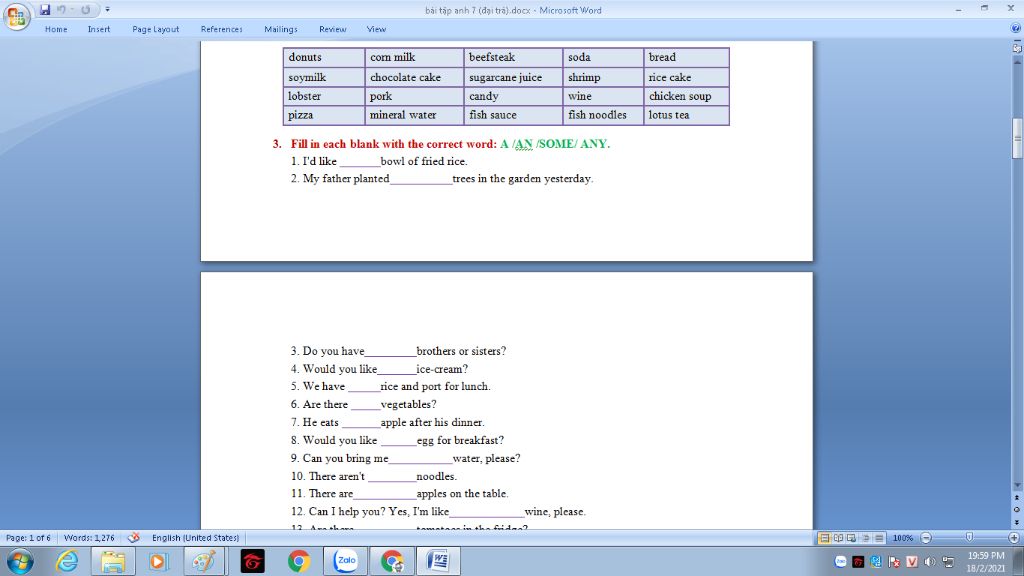Click the vertical scrollbar thumb

tap(1017, 138)
